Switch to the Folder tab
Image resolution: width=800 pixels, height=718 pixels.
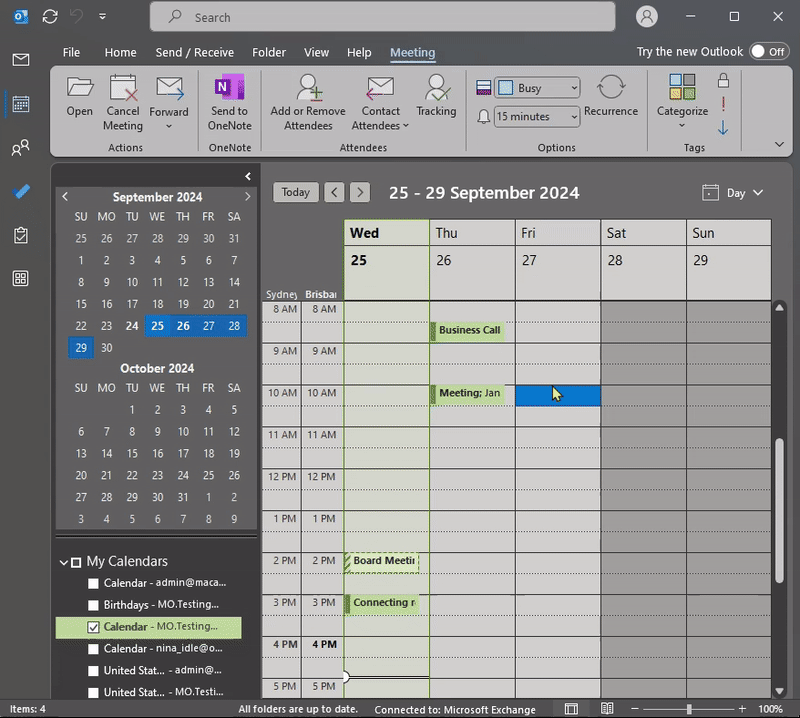click(269, 53)
